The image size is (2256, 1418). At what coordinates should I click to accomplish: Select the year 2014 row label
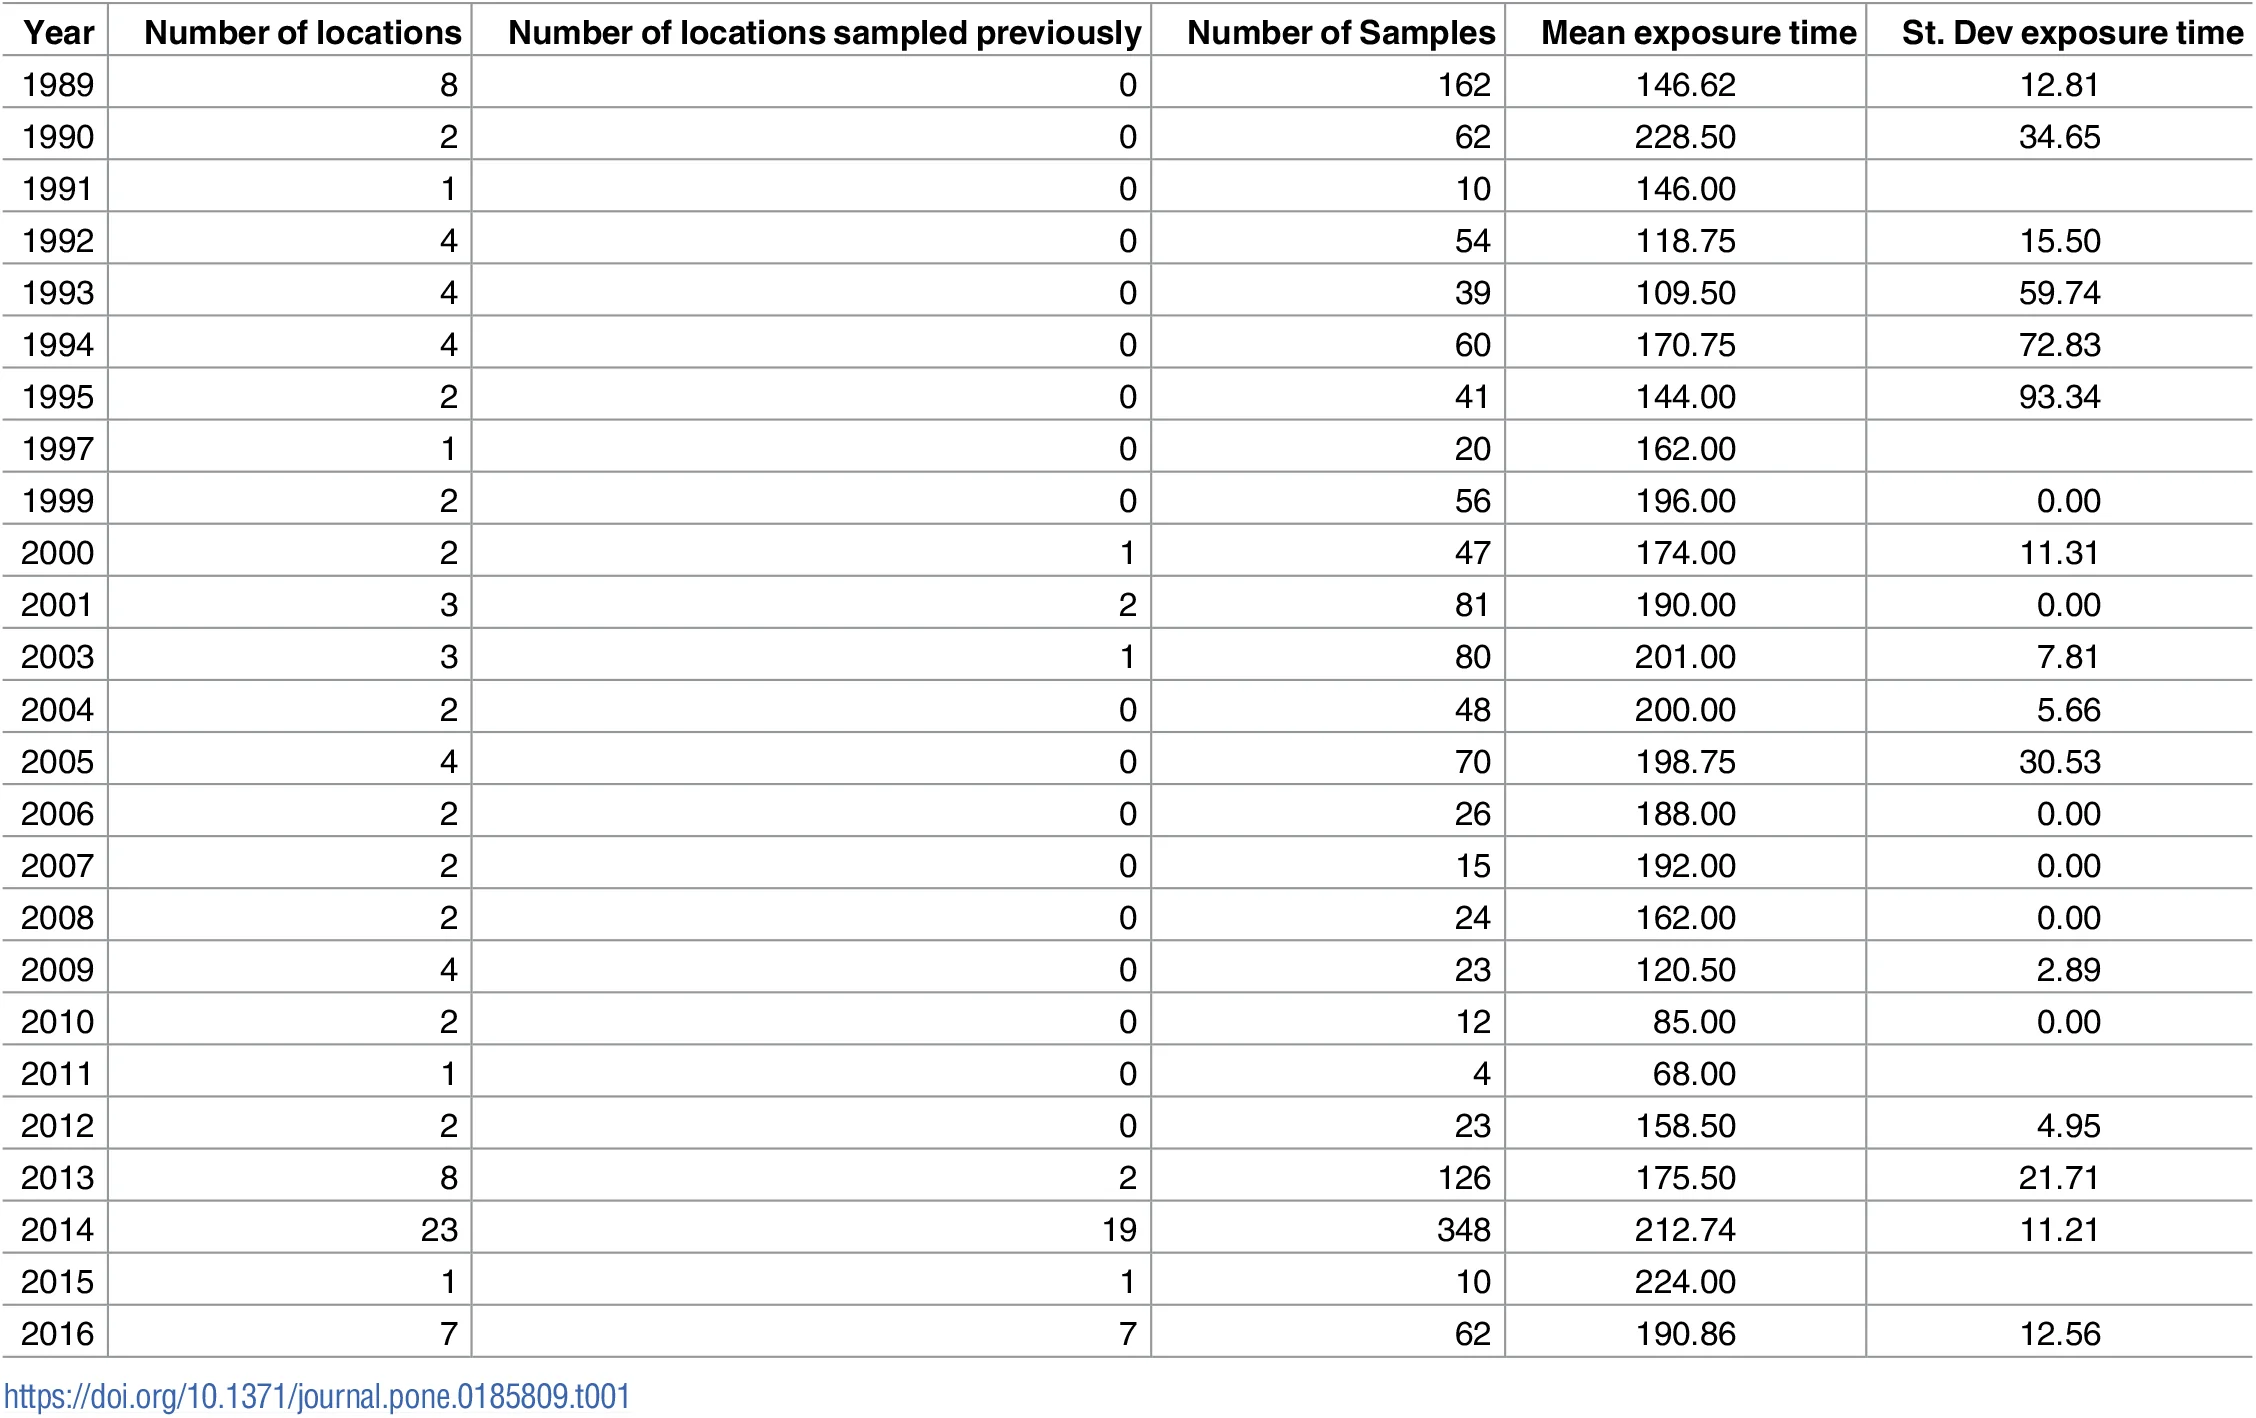point(58,1229)
